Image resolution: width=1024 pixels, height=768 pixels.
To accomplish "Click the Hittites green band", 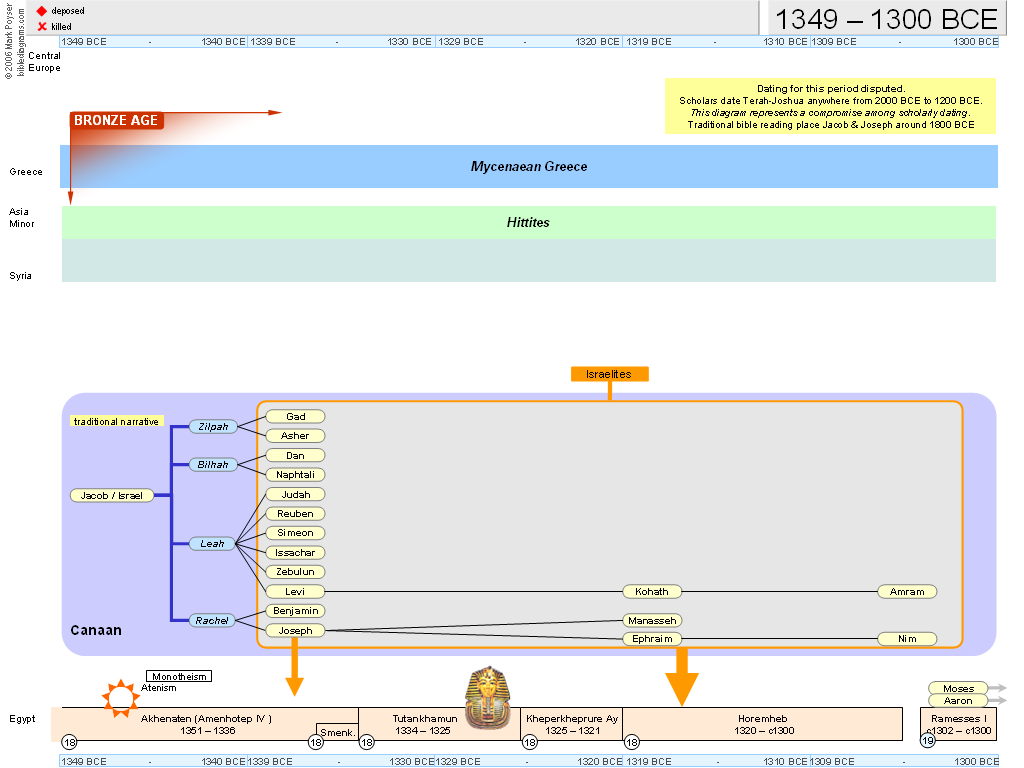I will 529,223.
